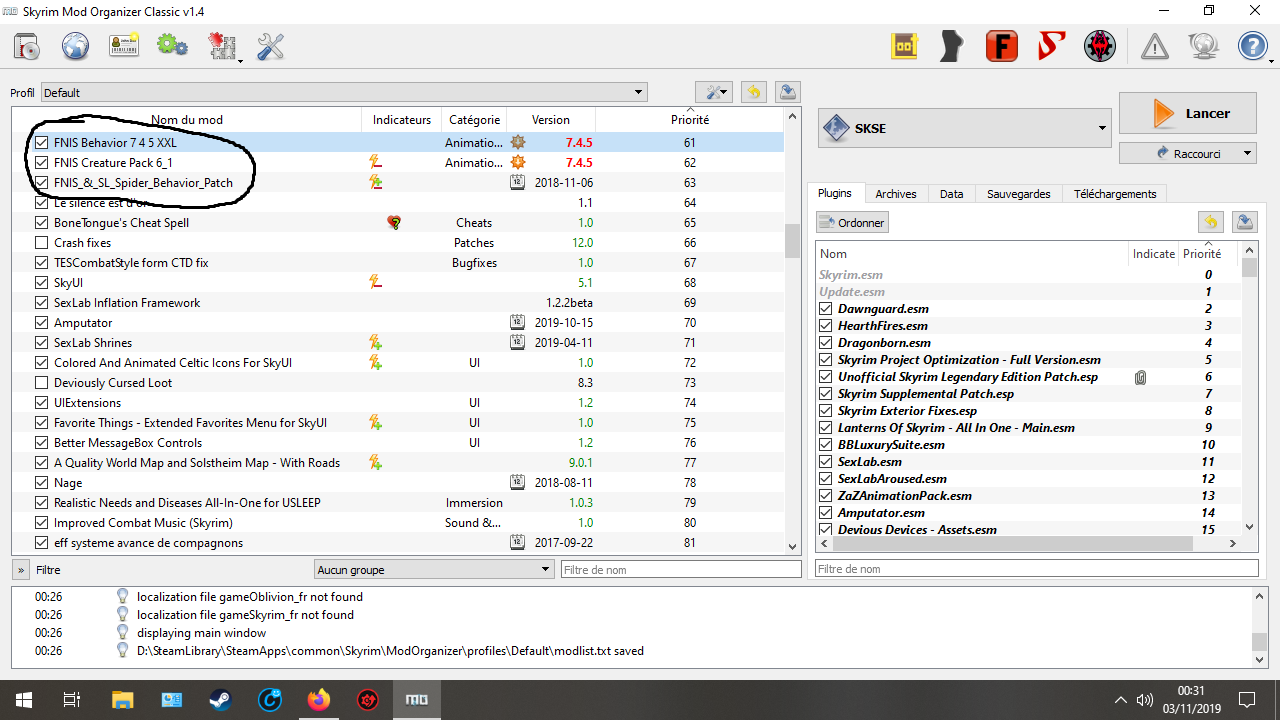Image resolution: width=1280 pixels, height=720 pixels.
Task: Open the SKSE executable dropdown
Action: point(964,128)
